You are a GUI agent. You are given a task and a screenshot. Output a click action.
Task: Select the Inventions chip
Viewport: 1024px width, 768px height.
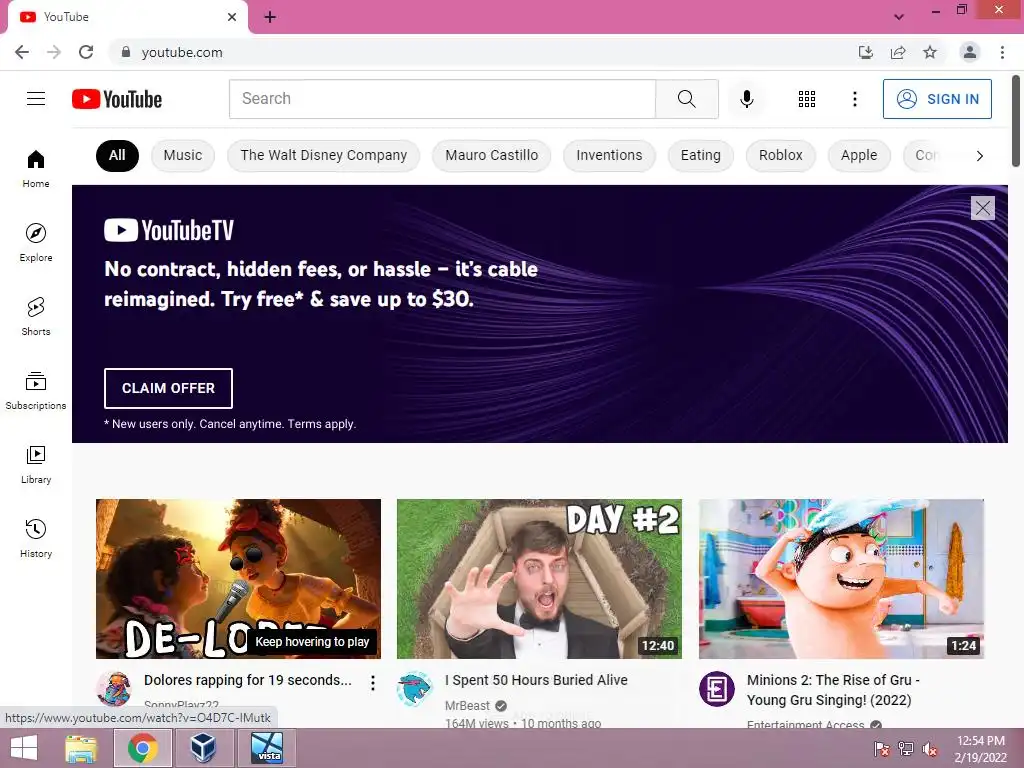[609, 155]
